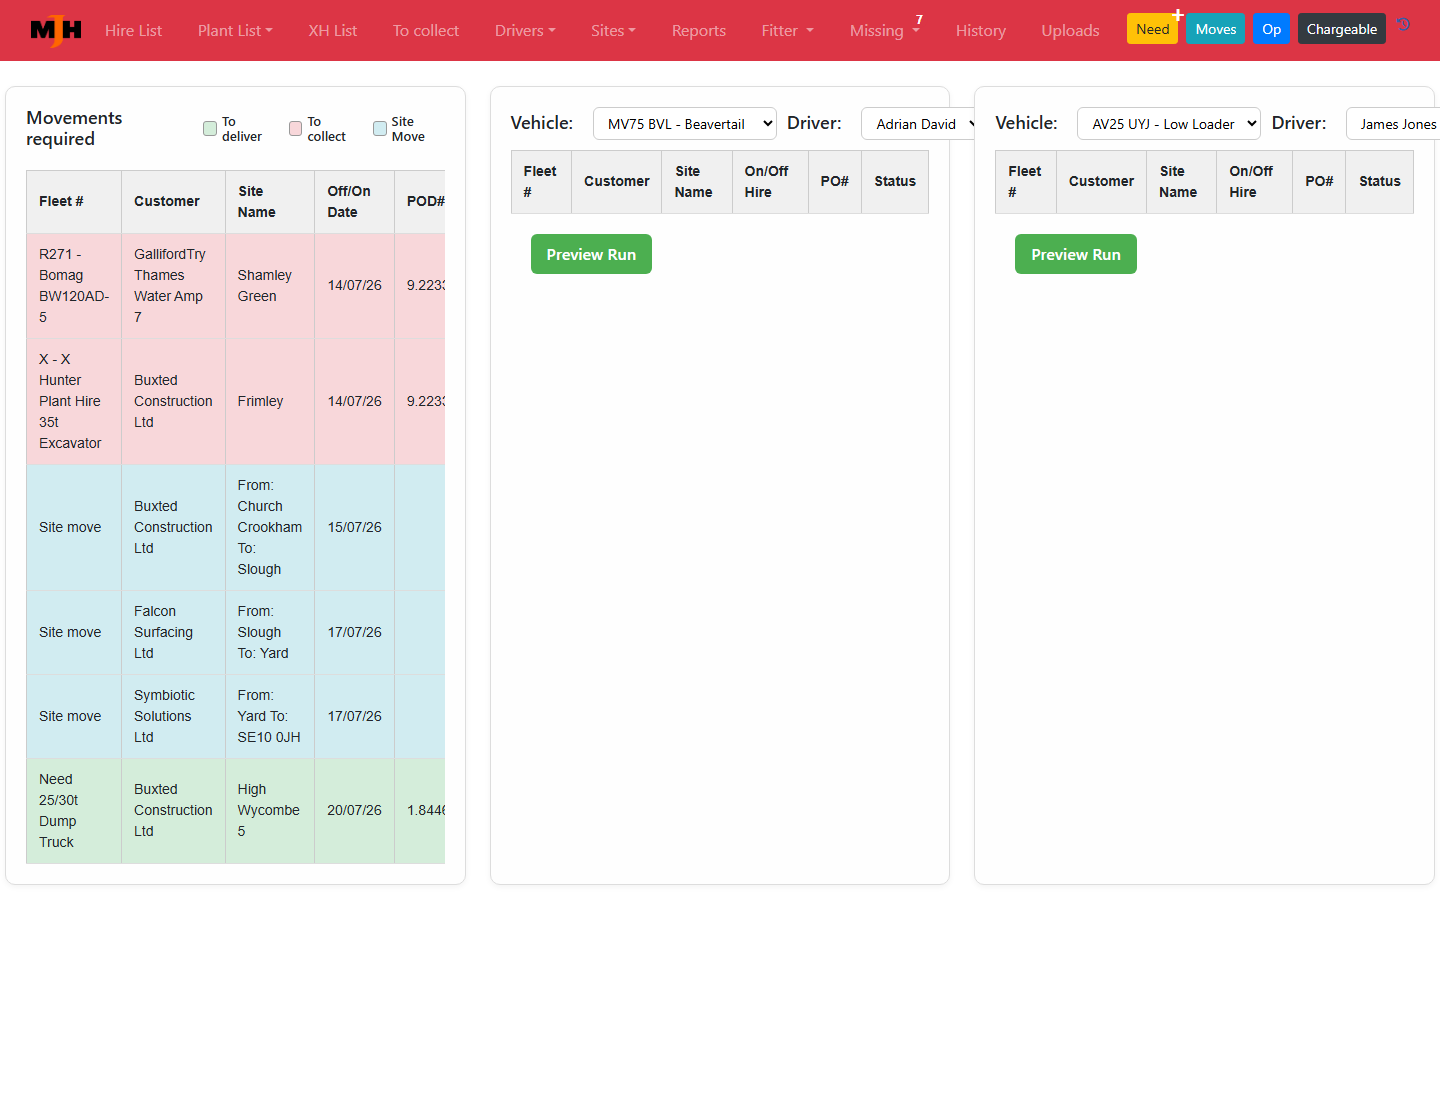Open the MV75 BVL Beavertail vehicle dropdown
1440x1100 pixels.
(685, 124)
